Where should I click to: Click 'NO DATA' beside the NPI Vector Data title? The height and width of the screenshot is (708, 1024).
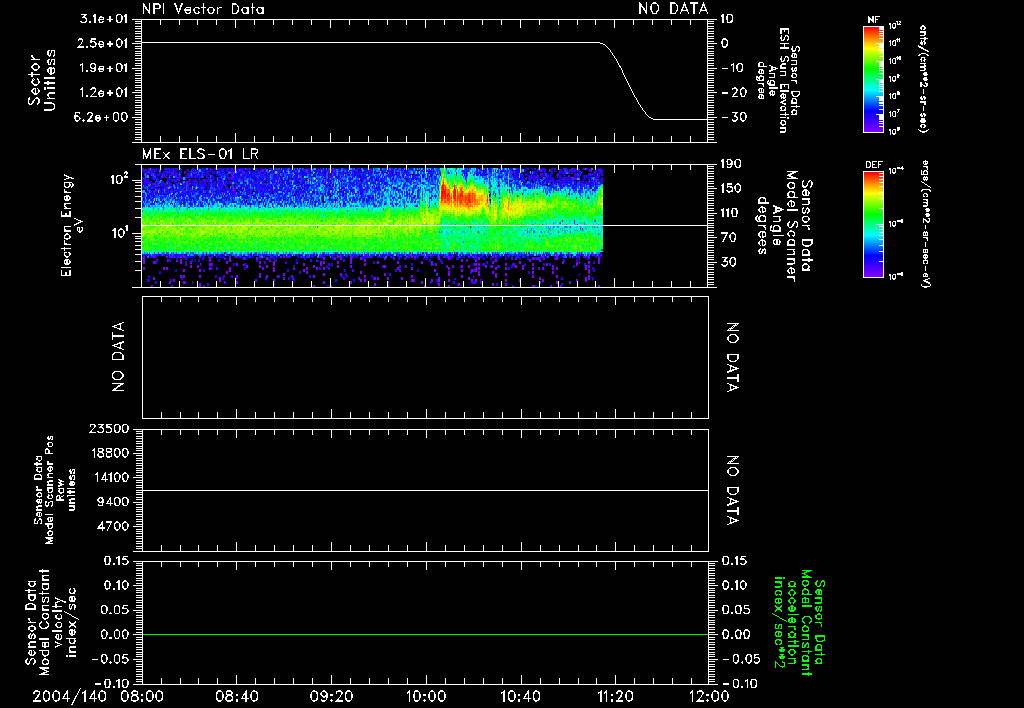coord(673,9)
